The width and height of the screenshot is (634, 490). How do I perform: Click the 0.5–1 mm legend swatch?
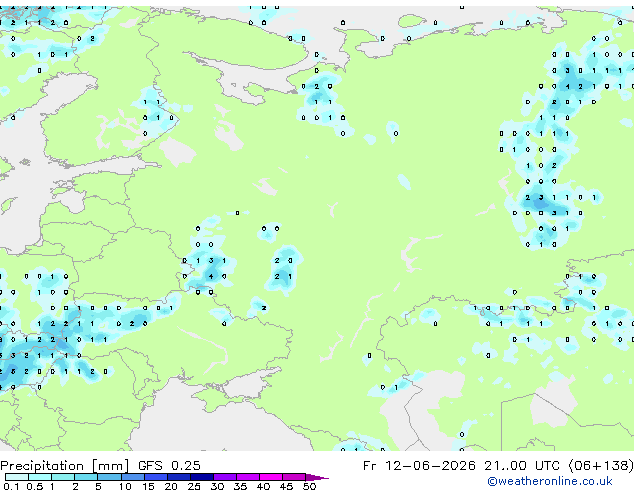click(x=40, y=477)
